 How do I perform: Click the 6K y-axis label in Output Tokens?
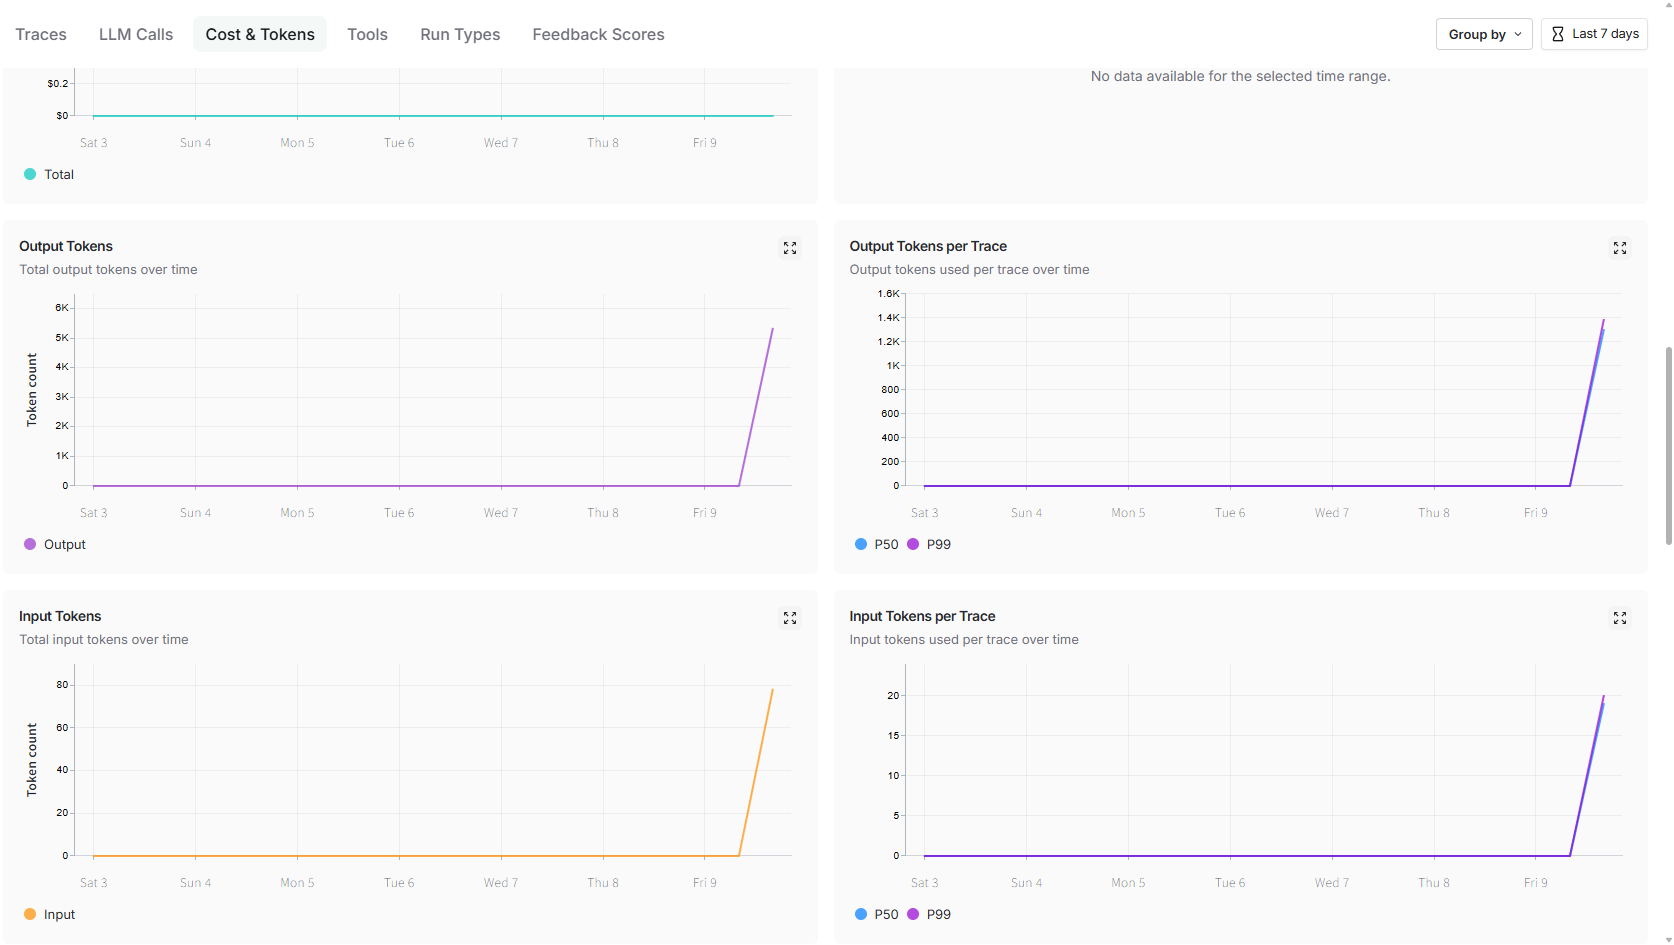62,308
